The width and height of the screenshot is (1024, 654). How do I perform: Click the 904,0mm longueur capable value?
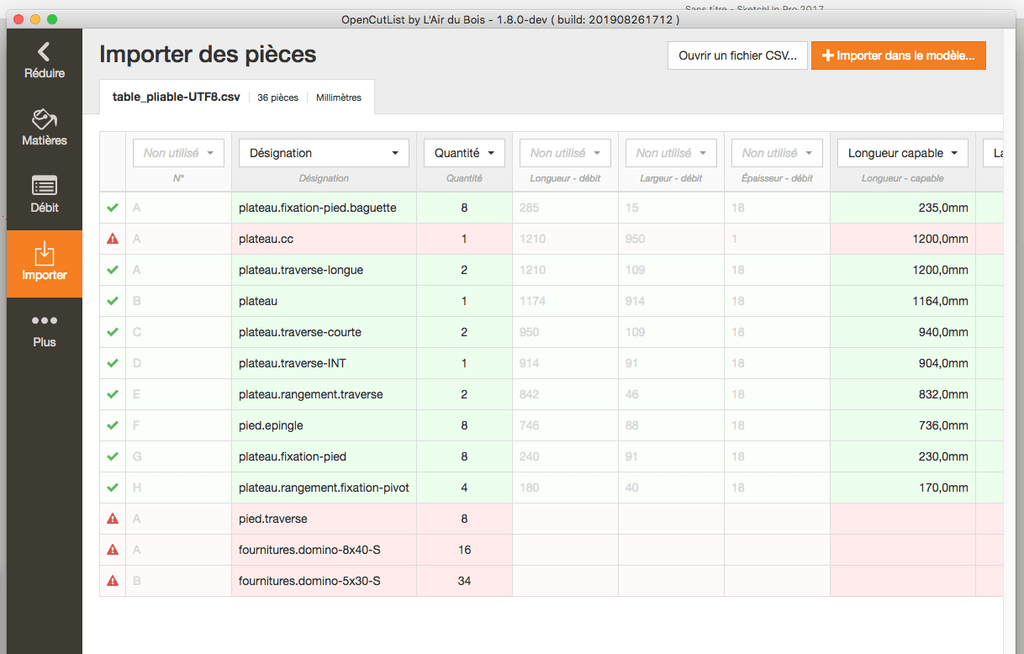(x=943, y=363)
